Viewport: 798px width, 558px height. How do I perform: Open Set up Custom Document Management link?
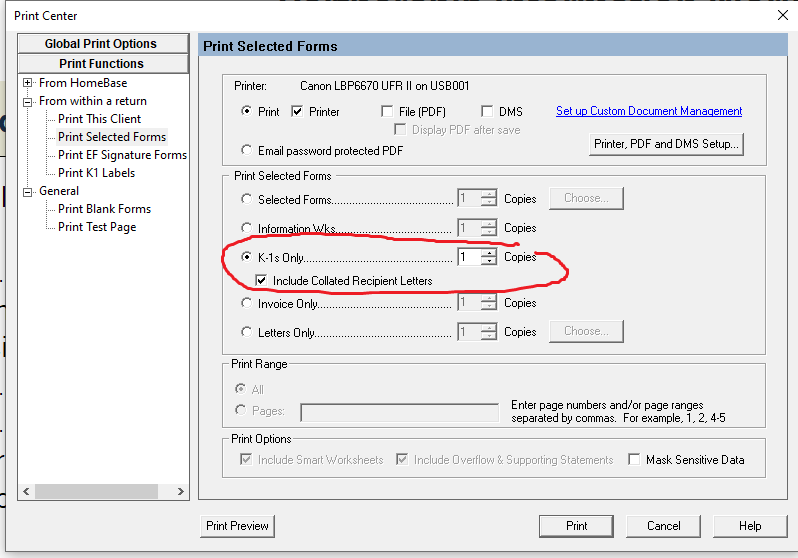point(649,111)
